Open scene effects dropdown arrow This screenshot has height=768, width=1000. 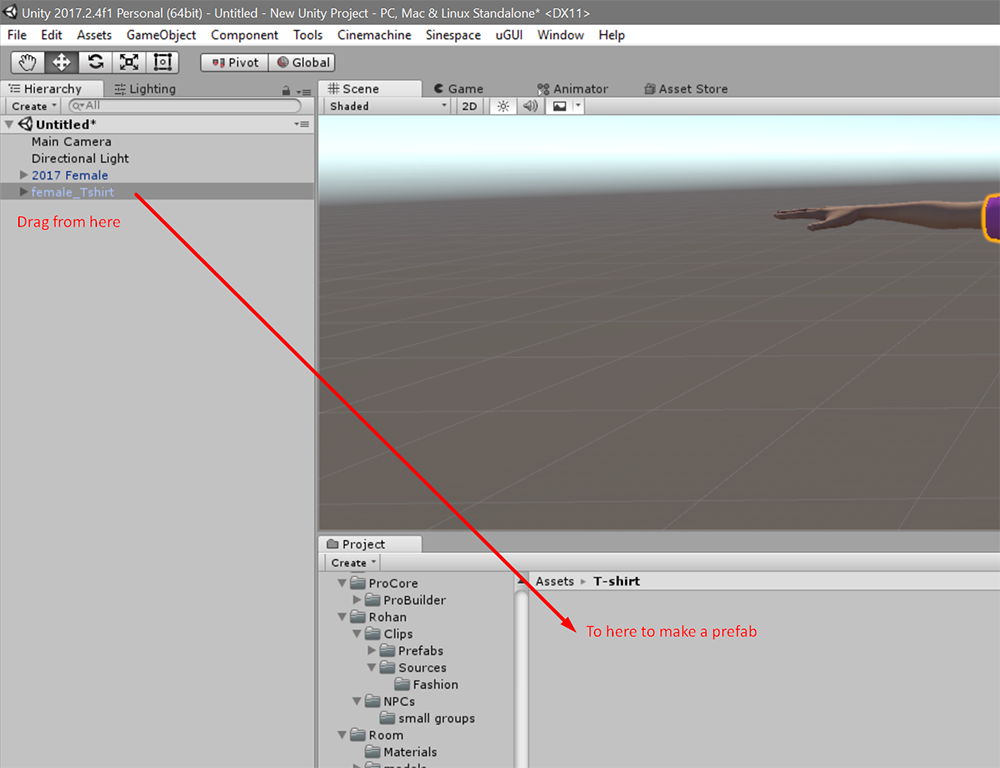click(578, 106)
